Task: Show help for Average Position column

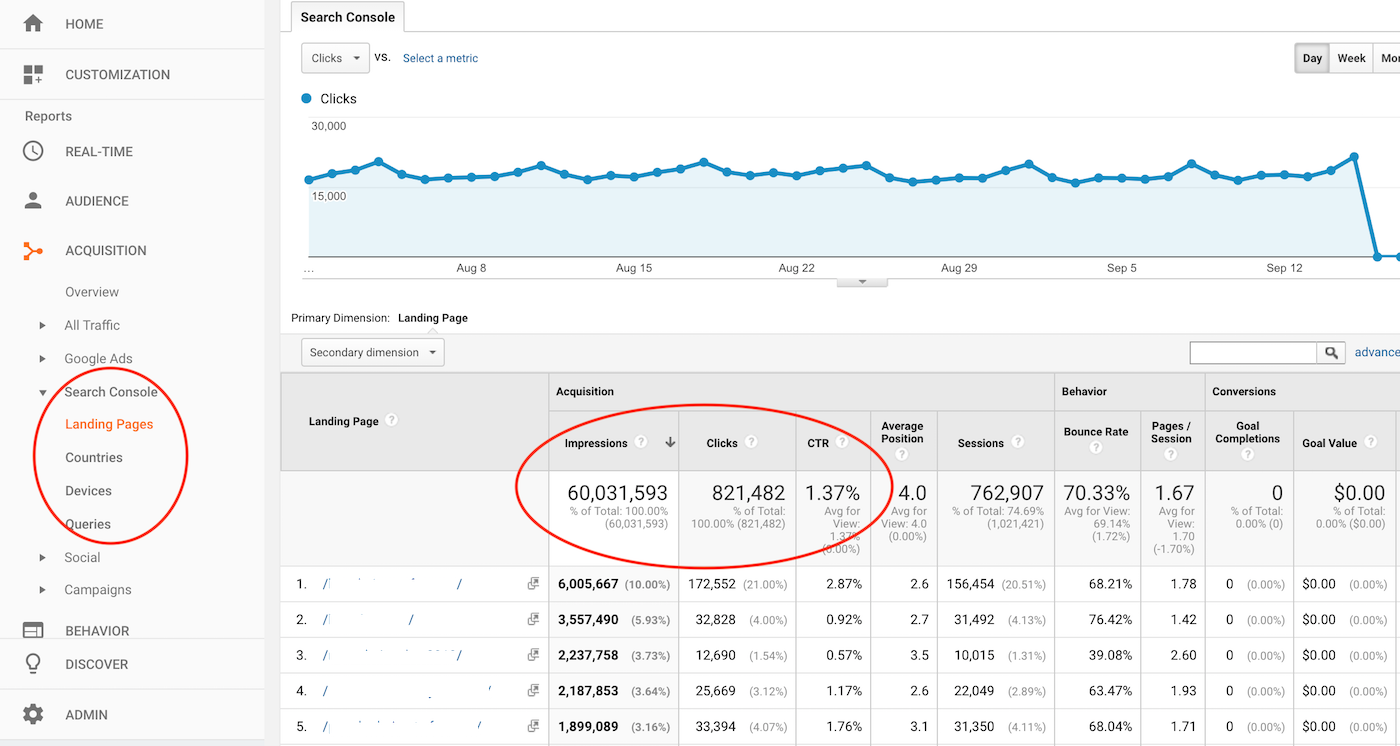Action: (x=902, y=454)
